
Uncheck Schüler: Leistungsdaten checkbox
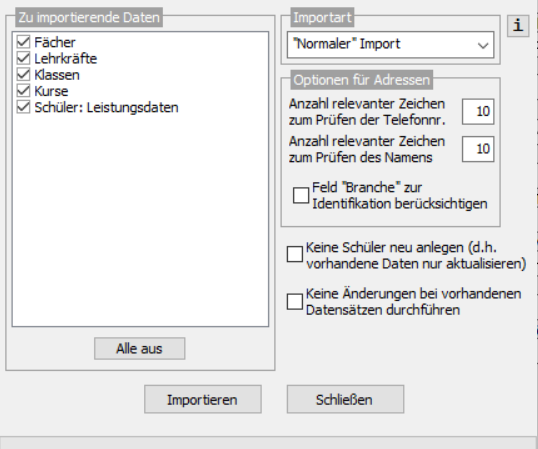[x=23, y=107]
